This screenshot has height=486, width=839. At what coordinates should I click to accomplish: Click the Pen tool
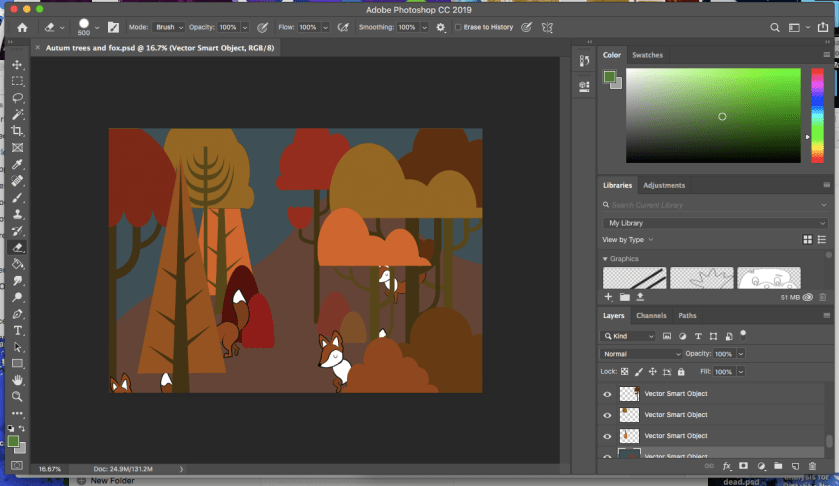[x=17, y=314]
